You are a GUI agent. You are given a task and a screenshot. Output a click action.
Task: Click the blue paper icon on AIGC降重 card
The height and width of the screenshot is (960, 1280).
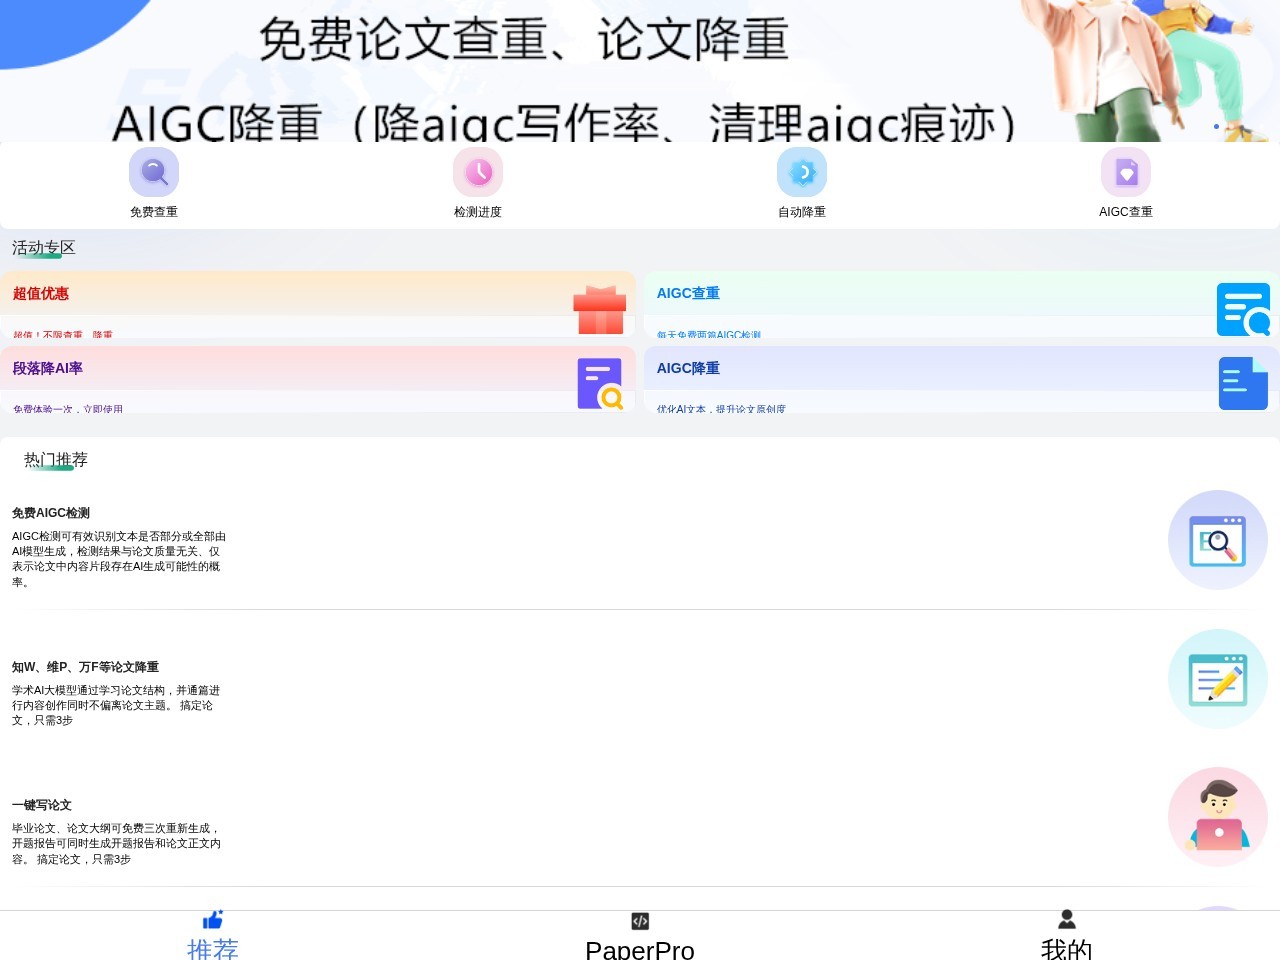point(1243,383)
